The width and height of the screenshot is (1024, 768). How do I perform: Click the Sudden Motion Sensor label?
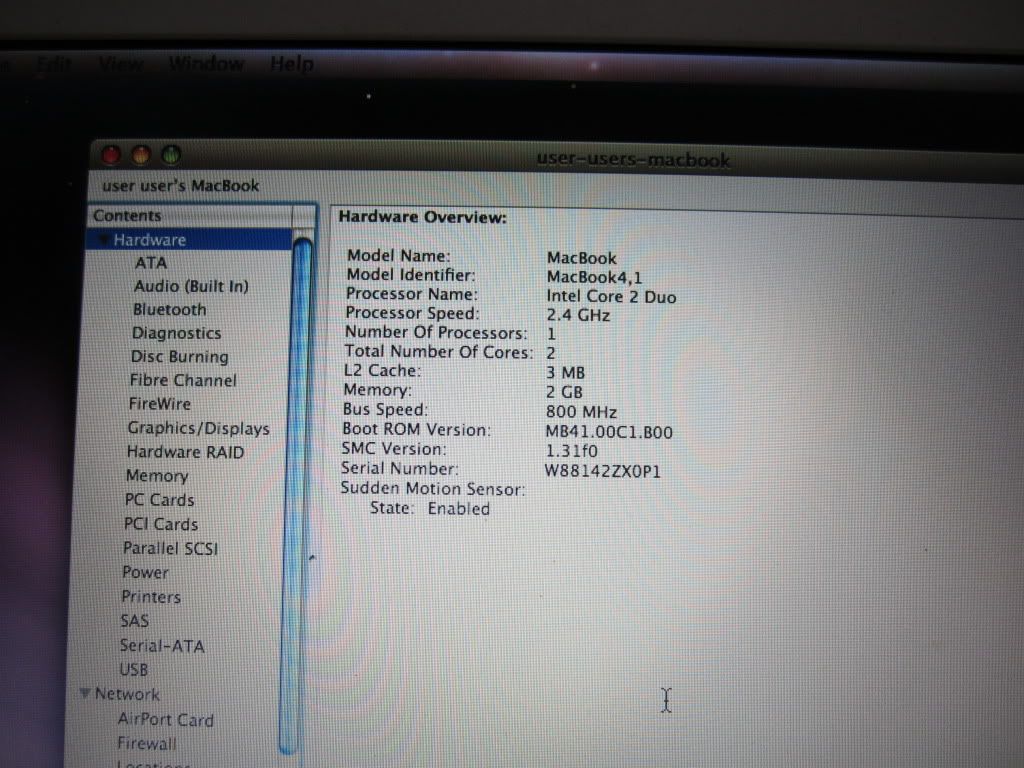click(x=432, y=488)
